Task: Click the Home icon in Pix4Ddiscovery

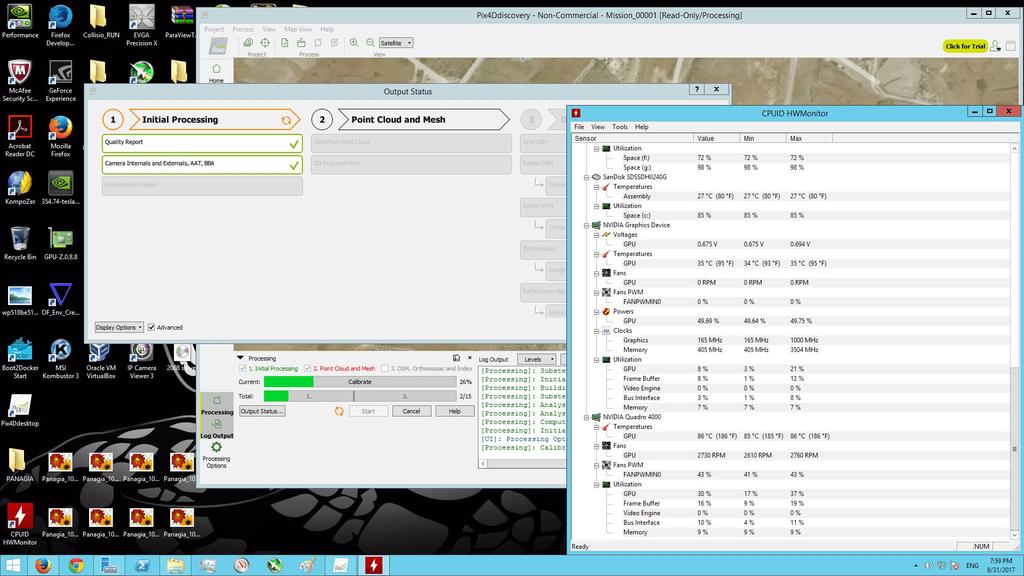Action: click(216, 69)
